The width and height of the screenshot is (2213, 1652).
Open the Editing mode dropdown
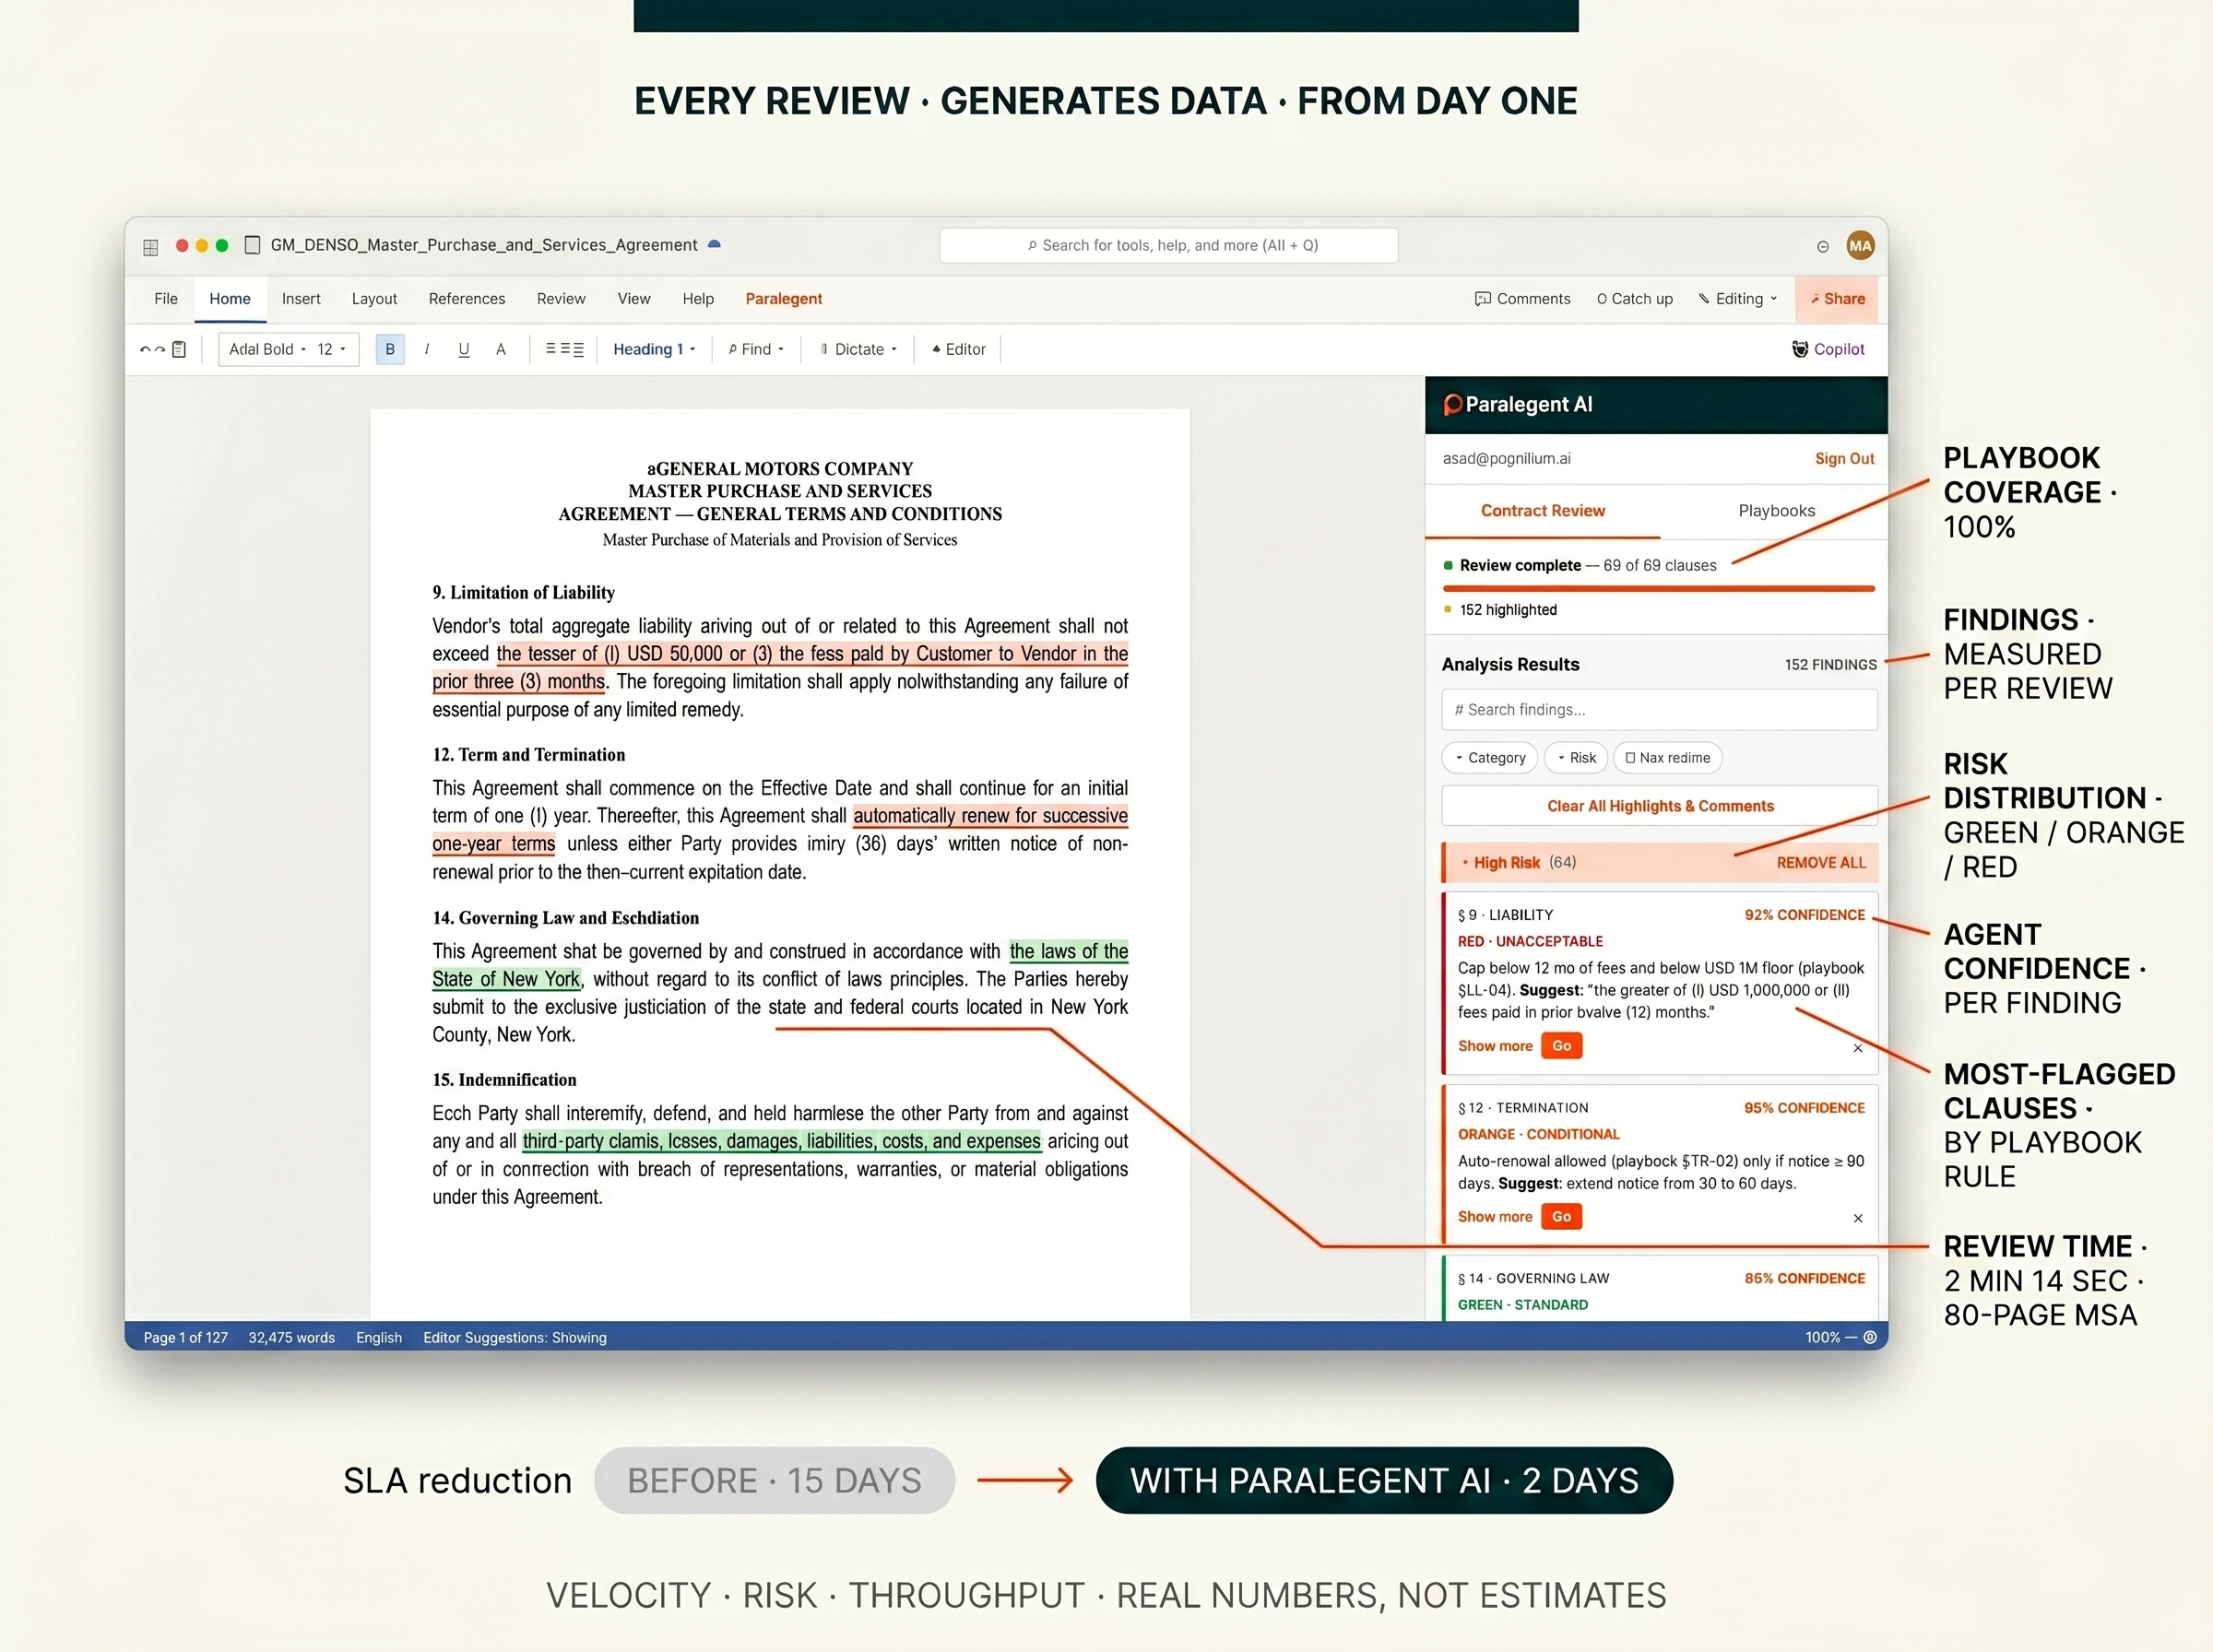coord(1738,299)
